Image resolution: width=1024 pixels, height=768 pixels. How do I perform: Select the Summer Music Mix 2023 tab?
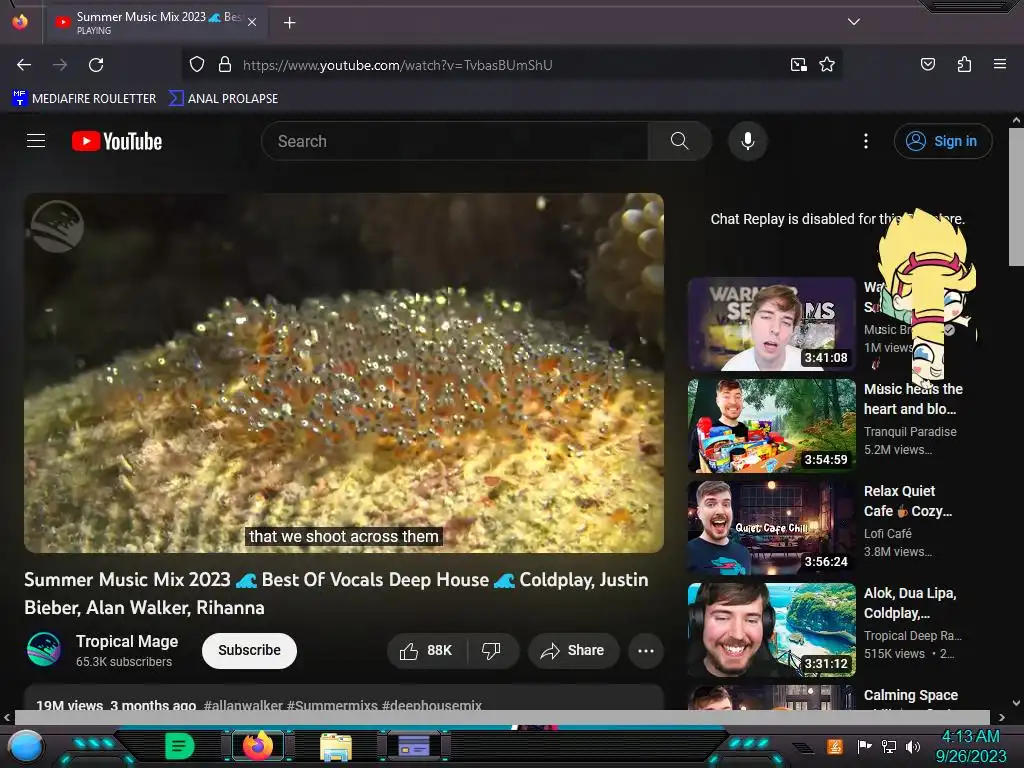coord(155,23)
